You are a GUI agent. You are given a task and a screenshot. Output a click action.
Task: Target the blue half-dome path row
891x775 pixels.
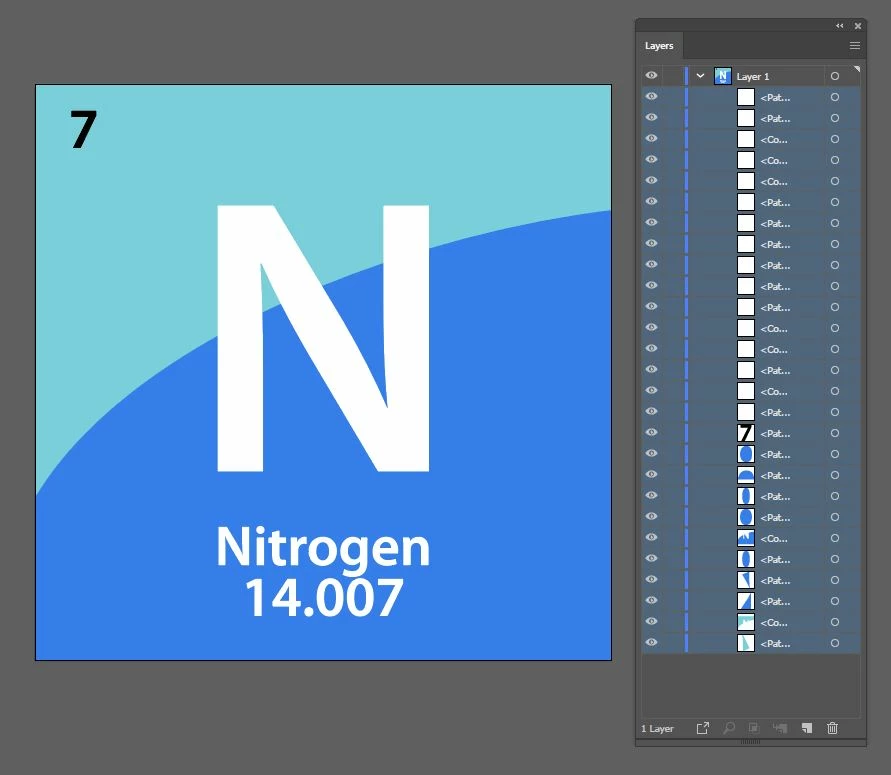coord(835,475)
